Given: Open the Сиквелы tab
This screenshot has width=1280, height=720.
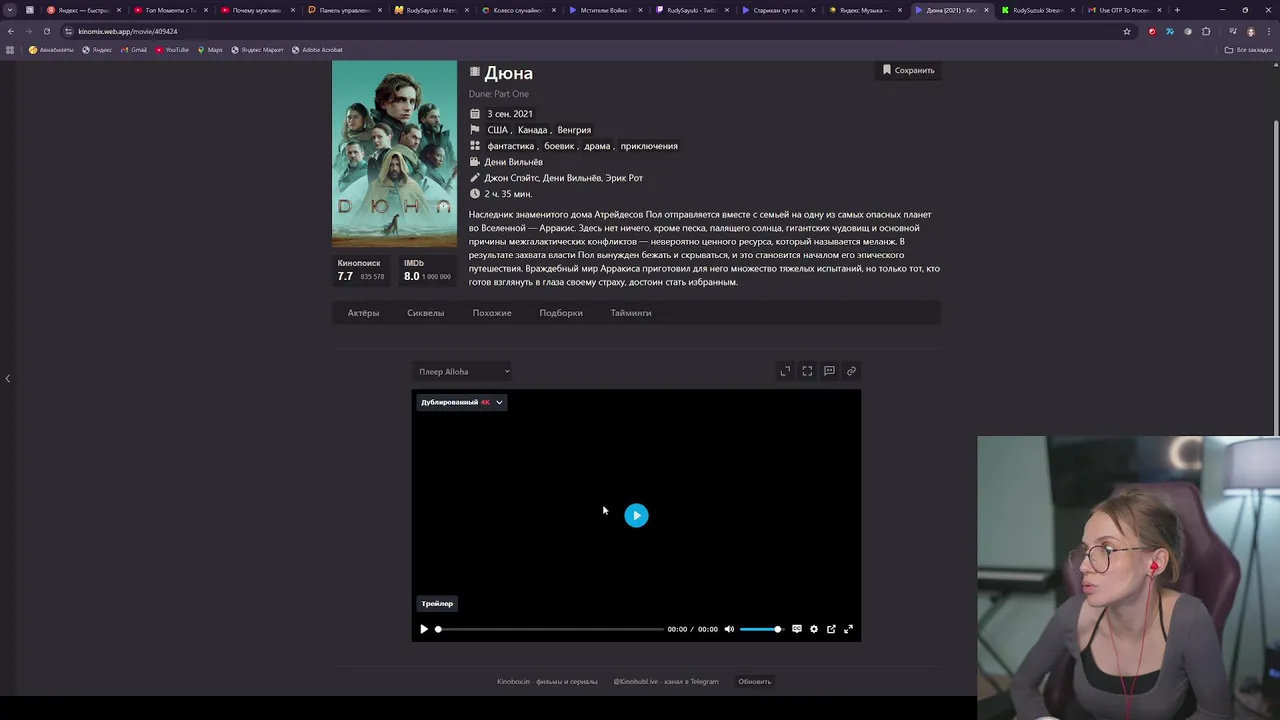Looking at the screenshot, I should [425, 313].
